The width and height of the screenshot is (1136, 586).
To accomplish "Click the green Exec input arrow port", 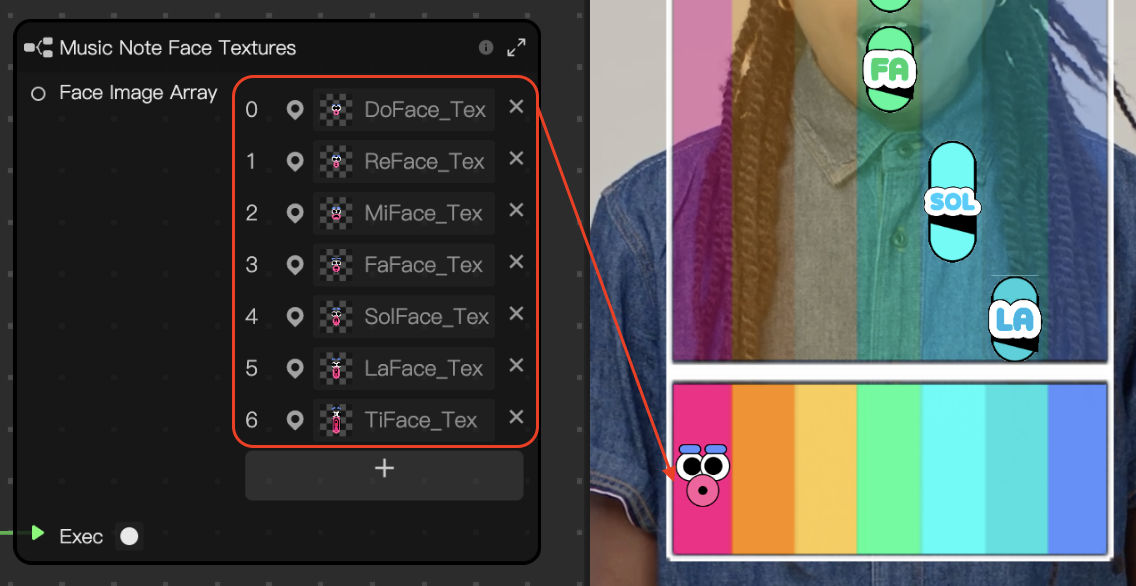I will [x=38, y=534].
